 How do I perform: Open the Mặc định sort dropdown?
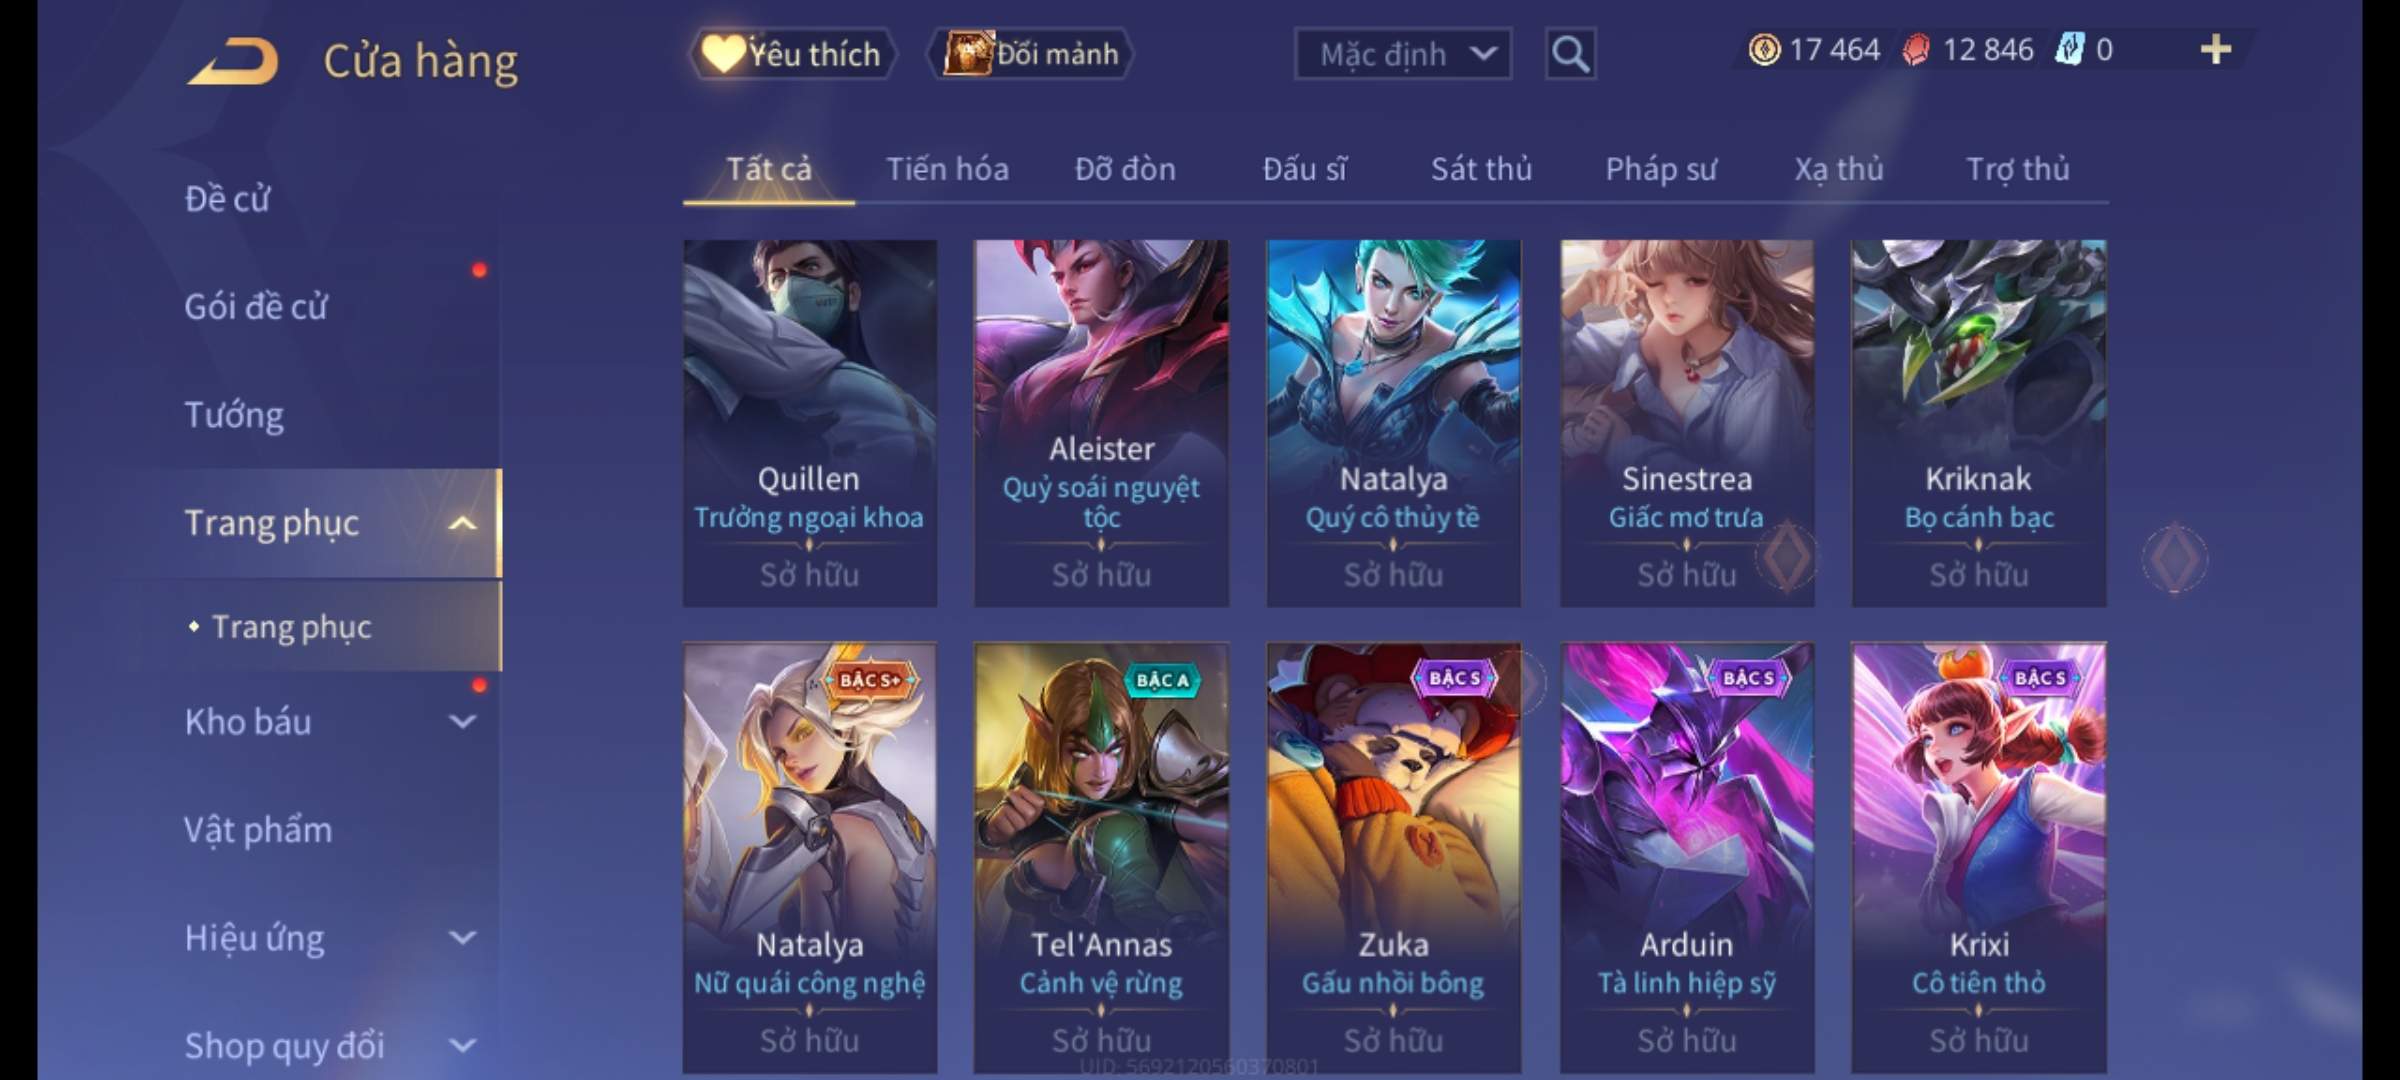[x=1402, y=54]
